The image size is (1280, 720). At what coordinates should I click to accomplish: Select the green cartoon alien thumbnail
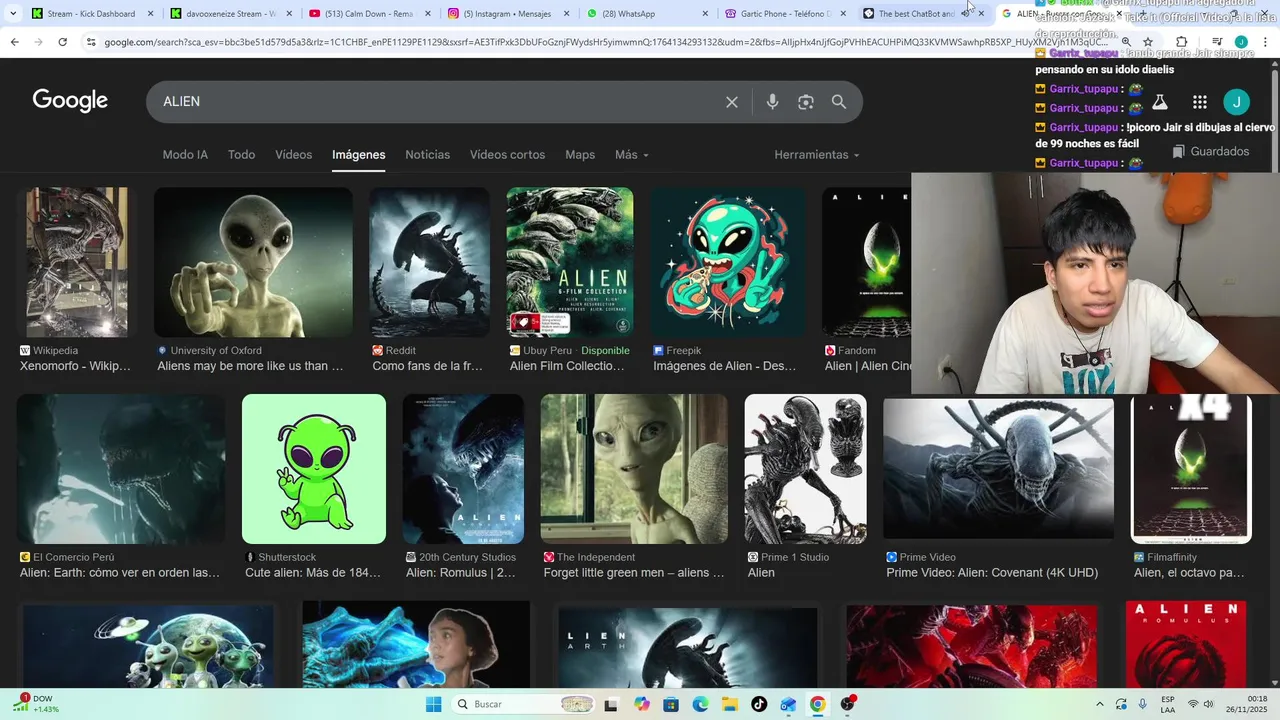(x=314, y=469)
